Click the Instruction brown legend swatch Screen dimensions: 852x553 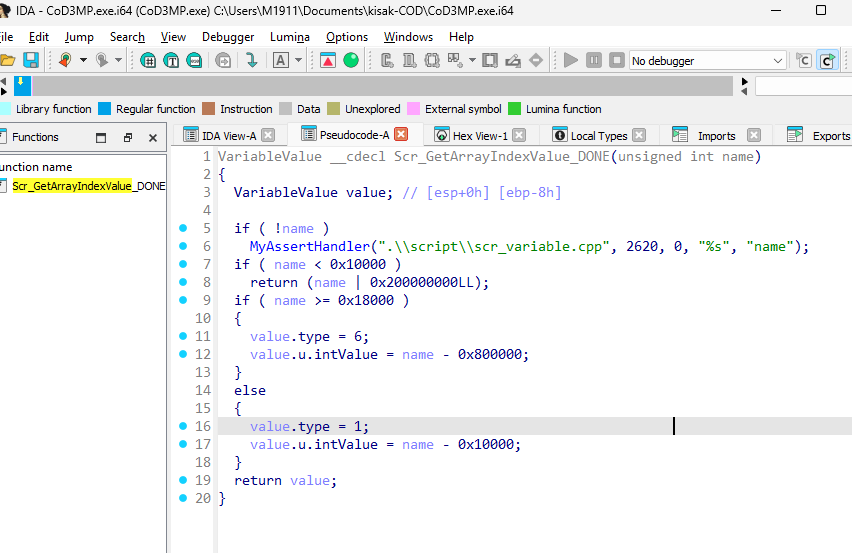[x=208, y=109]
